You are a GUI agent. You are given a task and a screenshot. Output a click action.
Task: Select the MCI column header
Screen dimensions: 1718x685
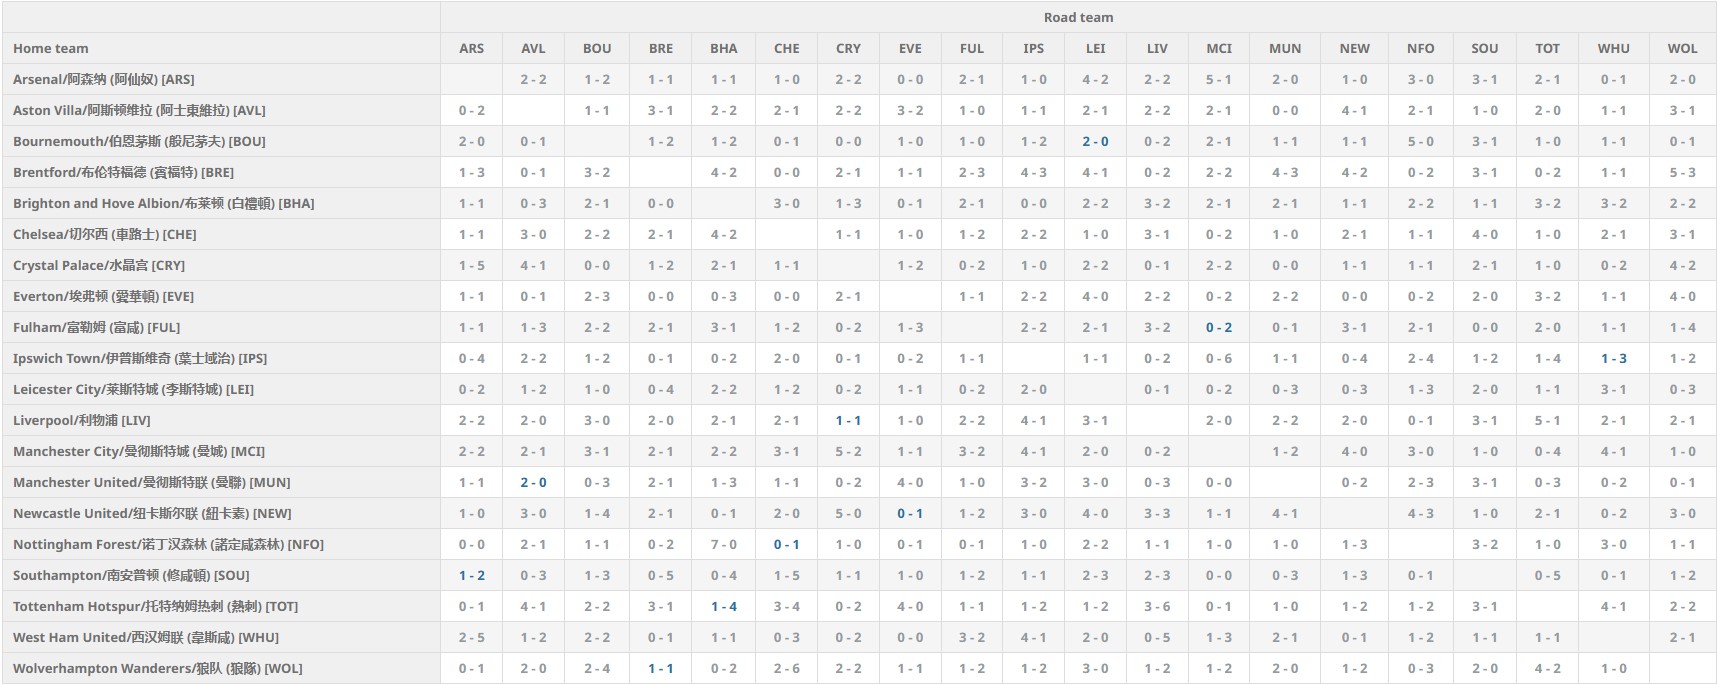(1218, 48)
